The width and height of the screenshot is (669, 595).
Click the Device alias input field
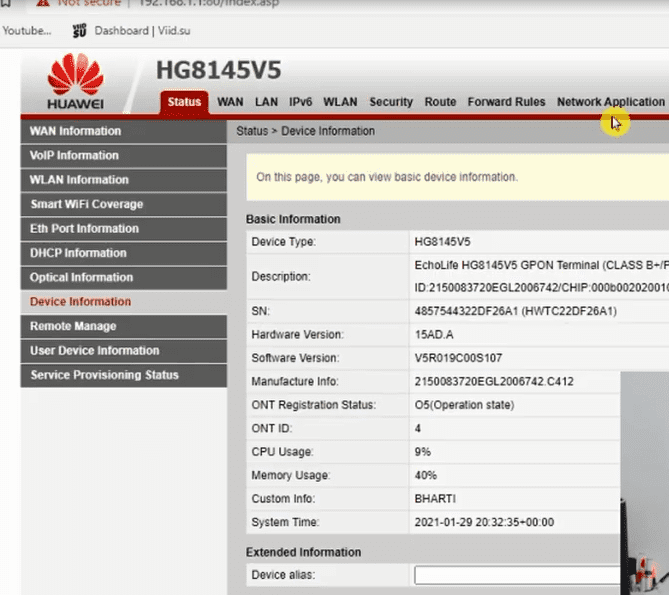pos(517,575)
